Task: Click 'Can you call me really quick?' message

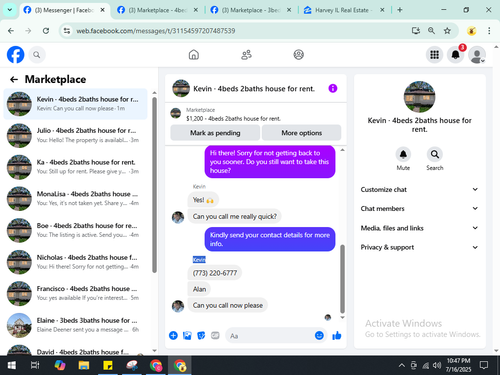Action: tap(234, 217)
